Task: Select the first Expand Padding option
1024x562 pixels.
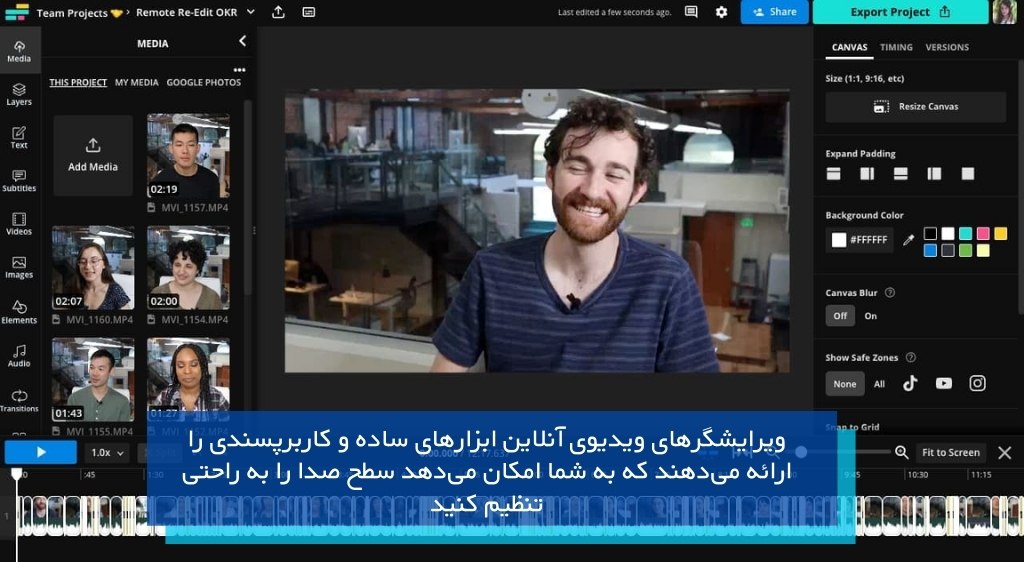Action: click(833, 174)
